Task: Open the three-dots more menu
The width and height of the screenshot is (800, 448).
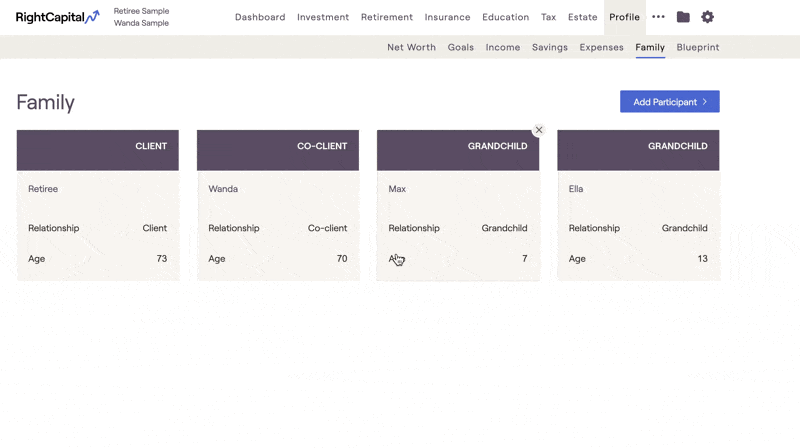Action: 658,17
